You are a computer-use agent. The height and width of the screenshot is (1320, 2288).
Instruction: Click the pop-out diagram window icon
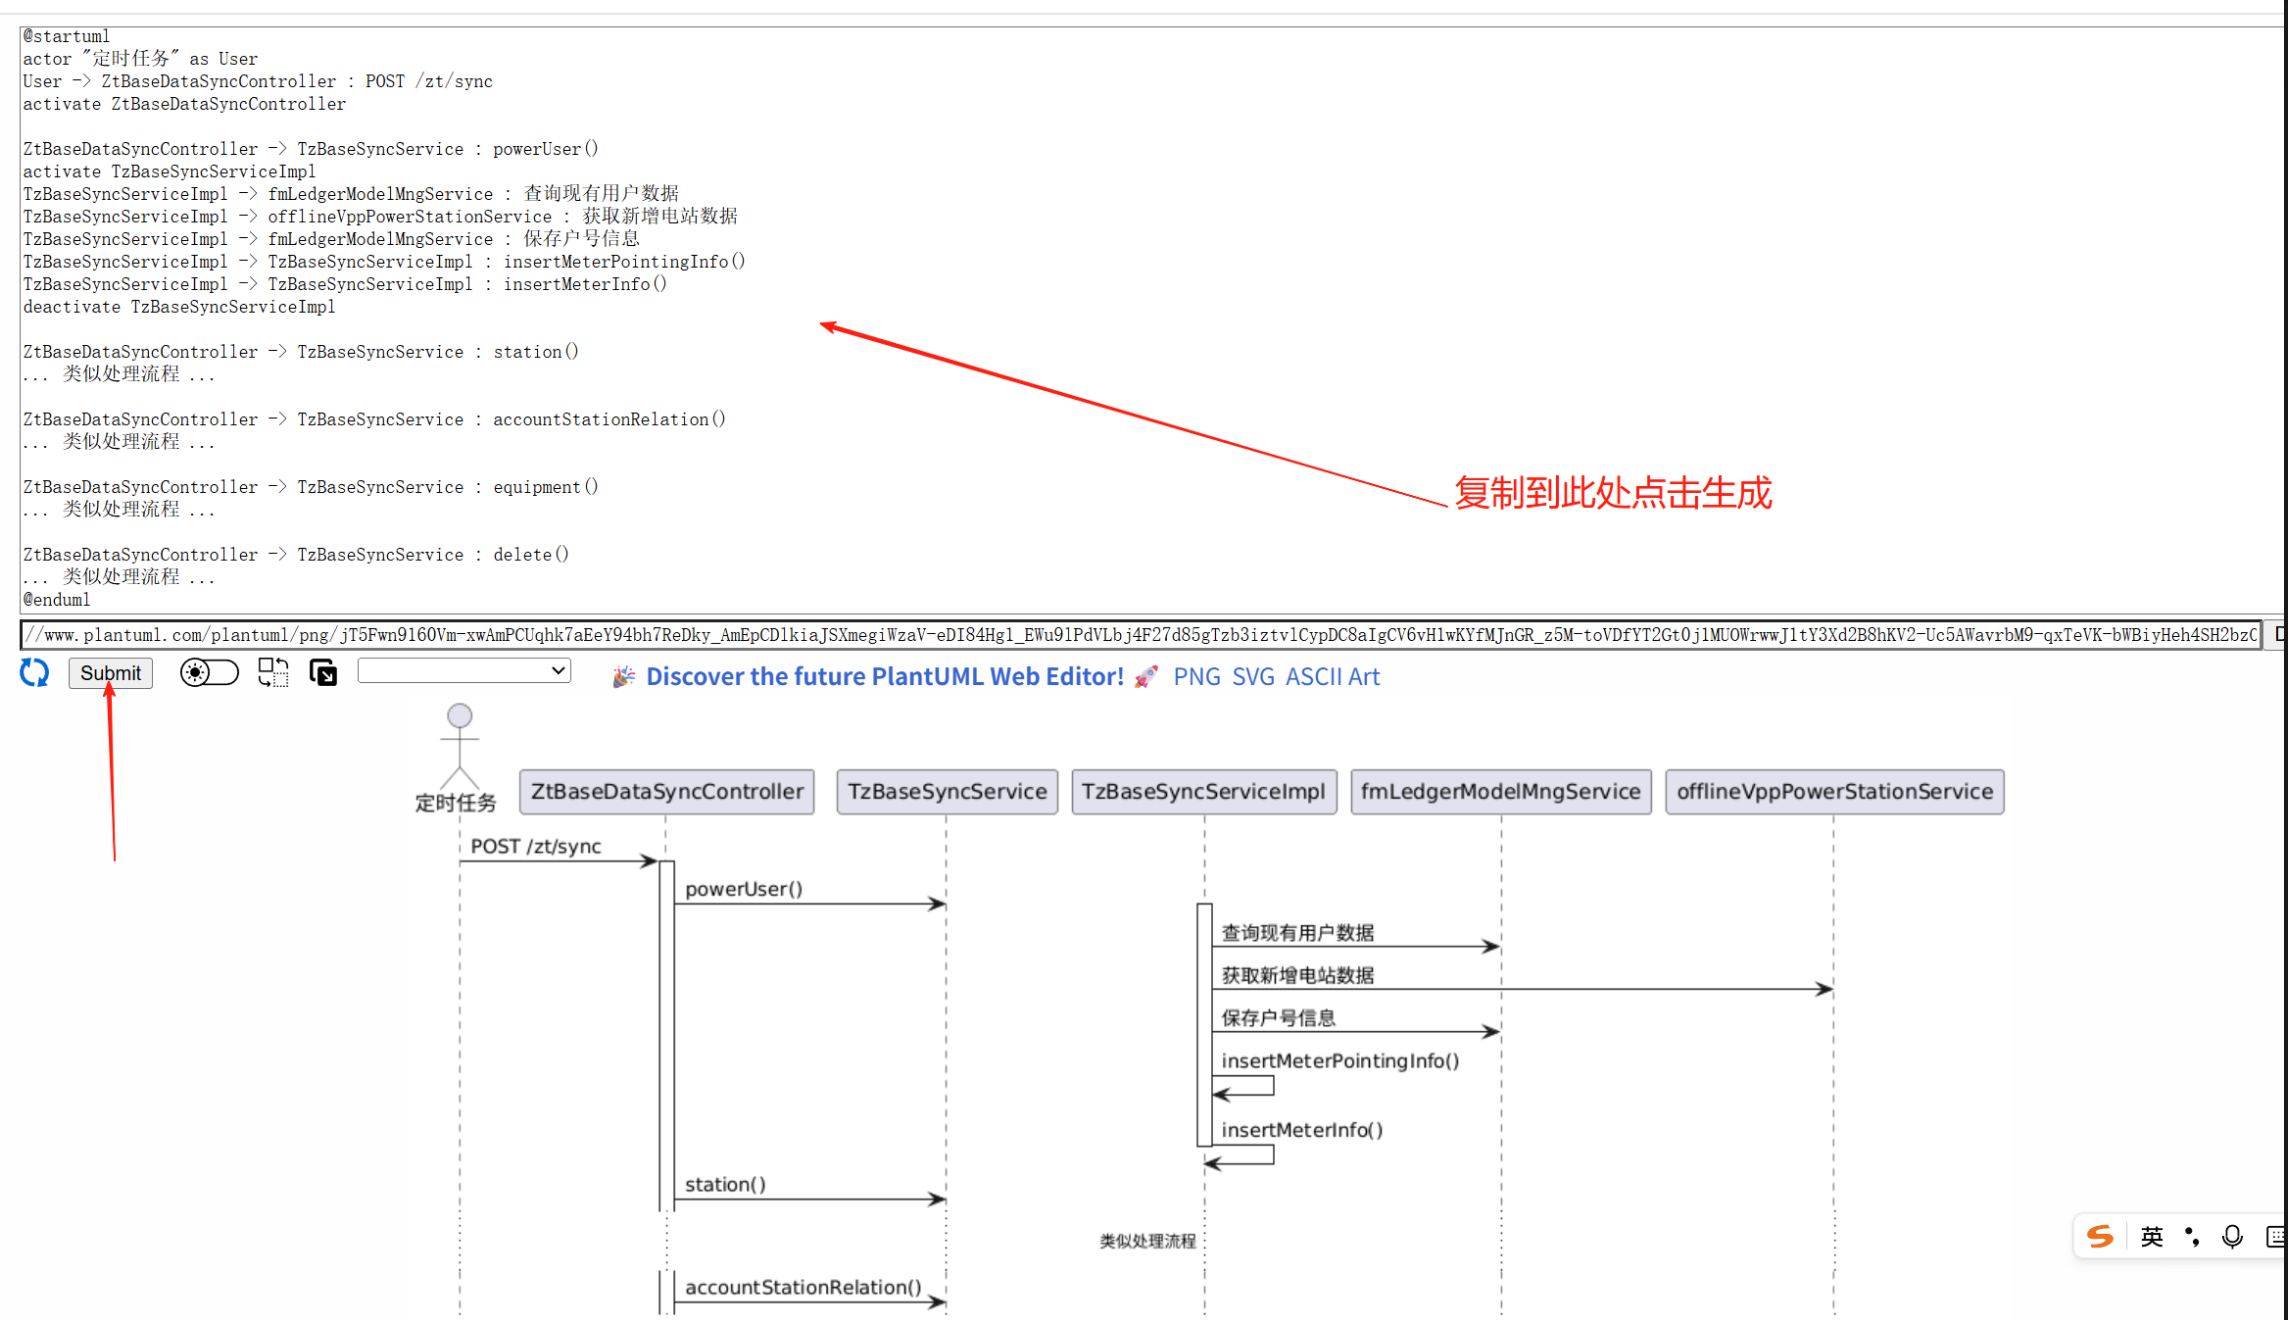click(x=323, y=673)
